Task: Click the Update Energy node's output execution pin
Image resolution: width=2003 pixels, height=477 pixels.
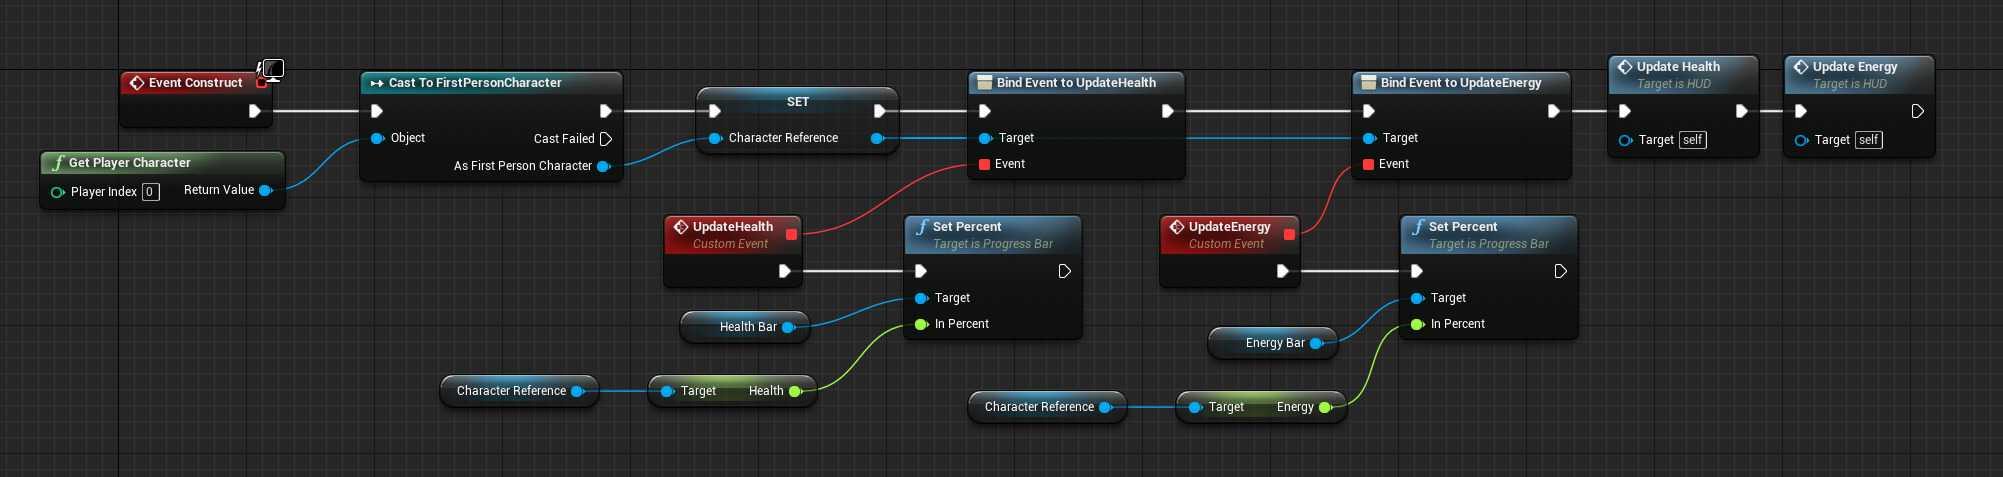Action: tap(1917, 111)
